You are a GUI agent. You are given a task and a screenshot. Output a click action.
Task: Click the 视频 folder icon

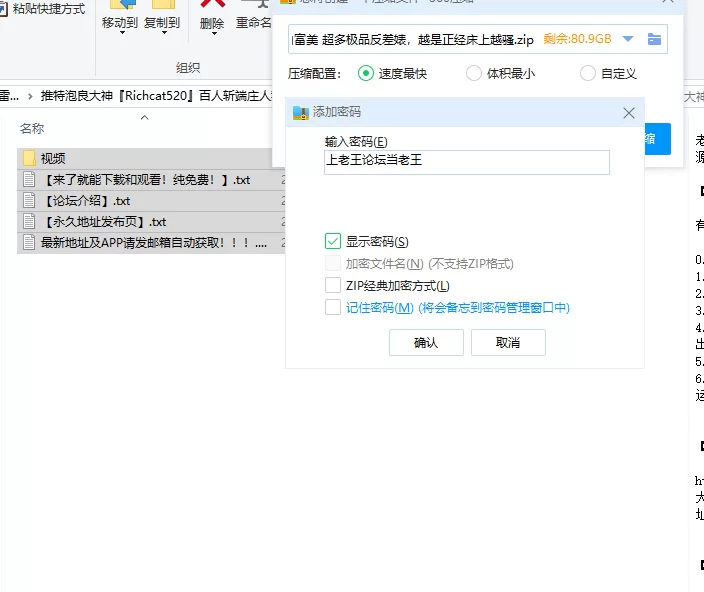coord(29,158)
